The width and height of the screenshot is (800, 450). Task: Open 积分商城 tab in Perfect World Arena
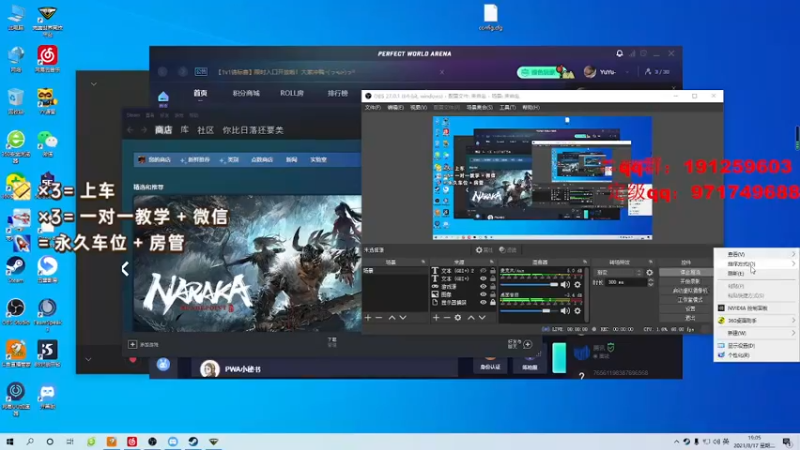coord(246,93)
